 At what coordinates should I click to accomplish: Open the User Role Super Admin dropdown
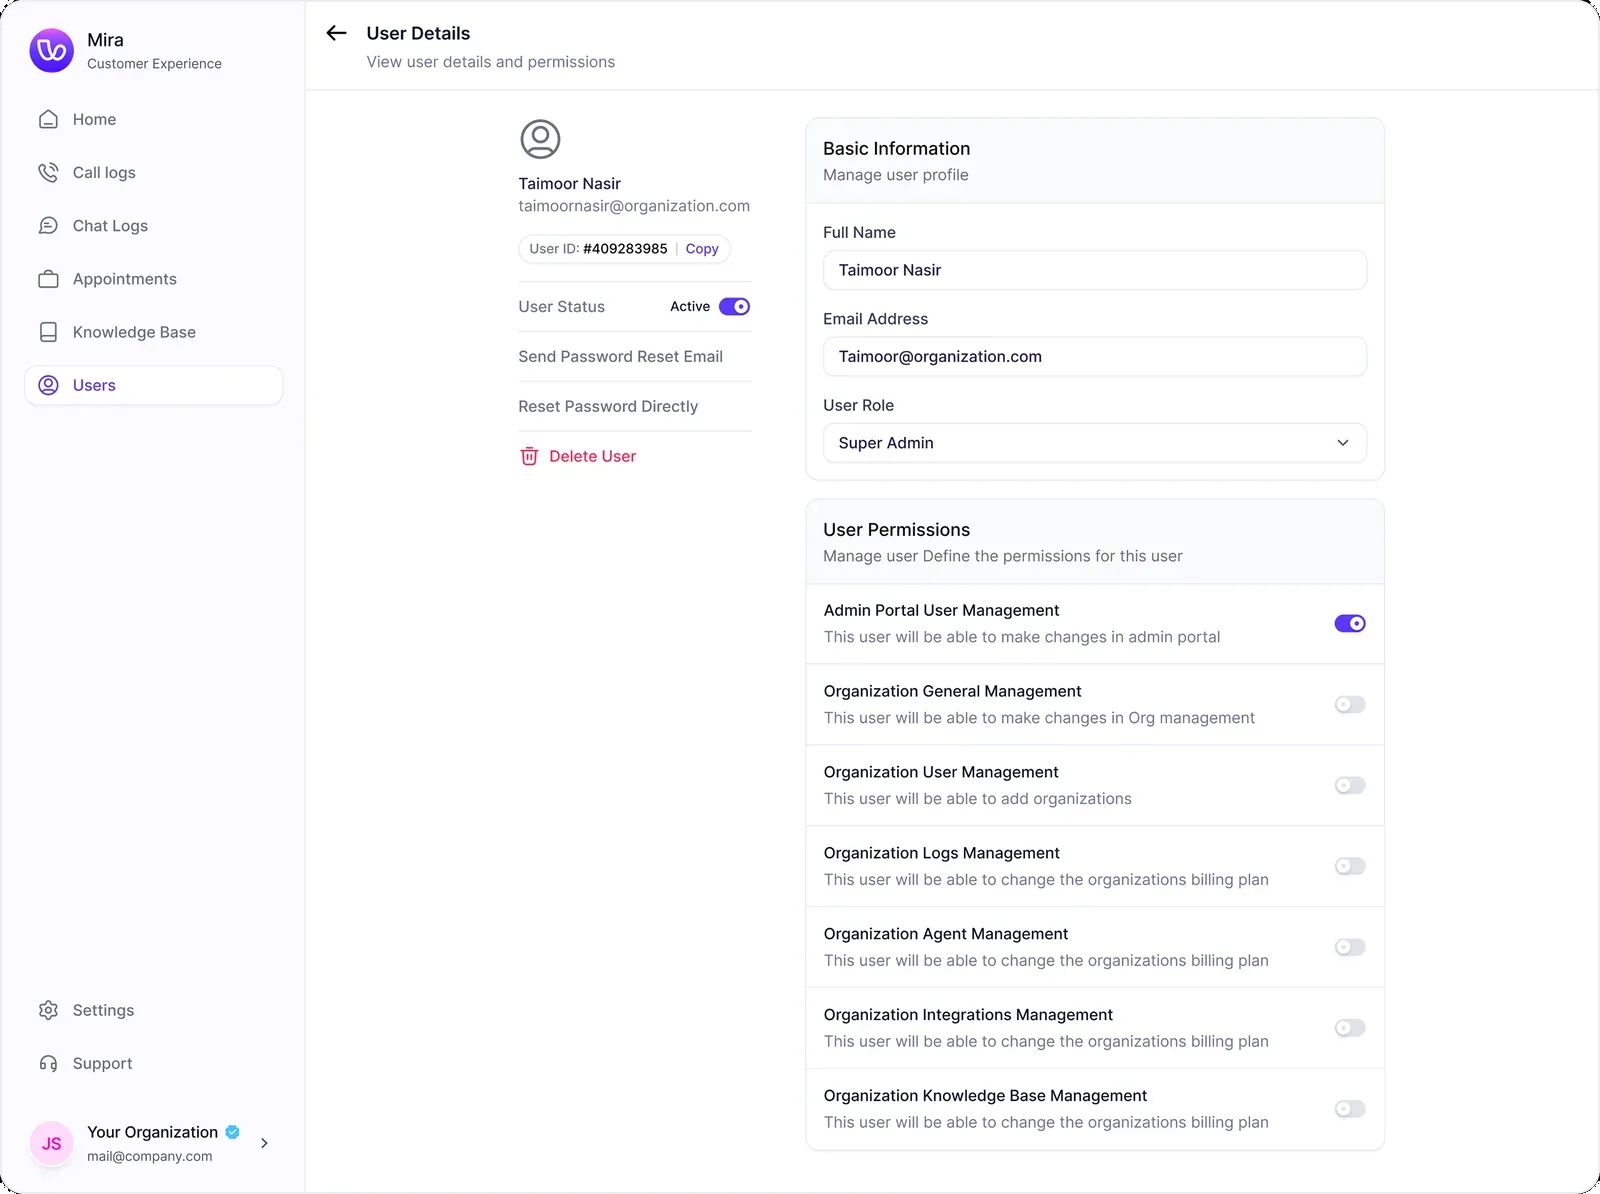[1095, 443]
